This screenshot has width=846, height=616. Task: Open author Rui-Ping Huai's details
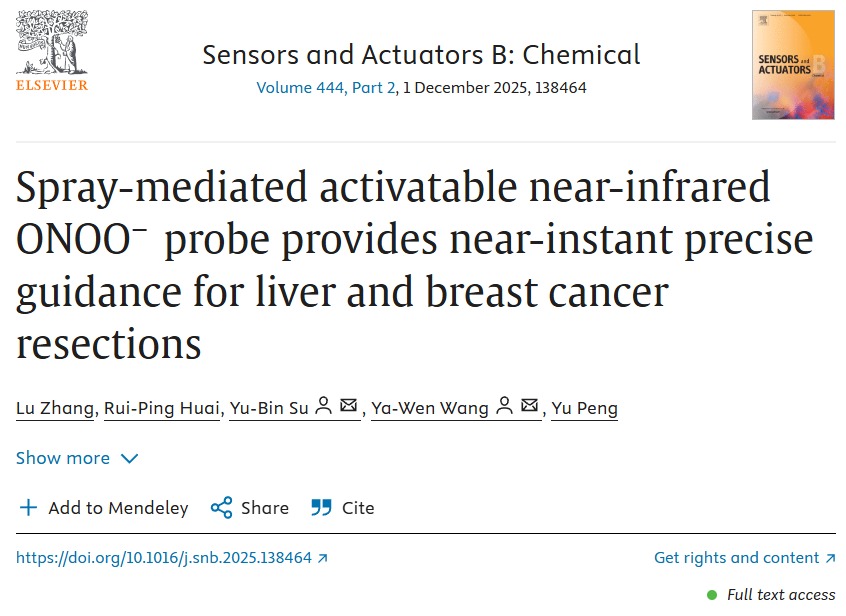tap(161, 408)
